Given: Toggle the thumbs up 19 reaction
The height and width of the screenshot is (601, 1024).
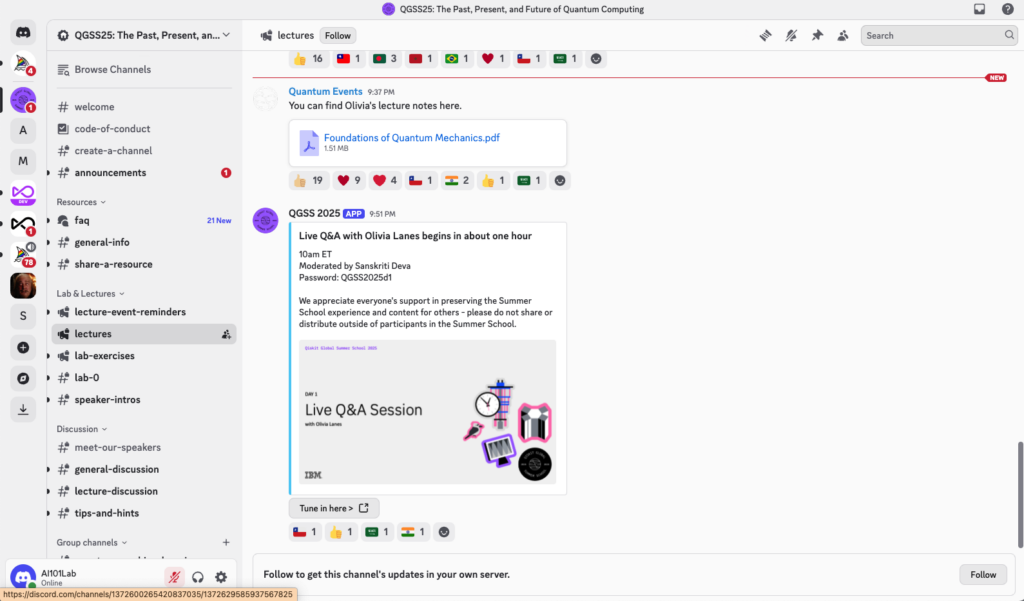Looking at the screenshot, I should 308,180.
